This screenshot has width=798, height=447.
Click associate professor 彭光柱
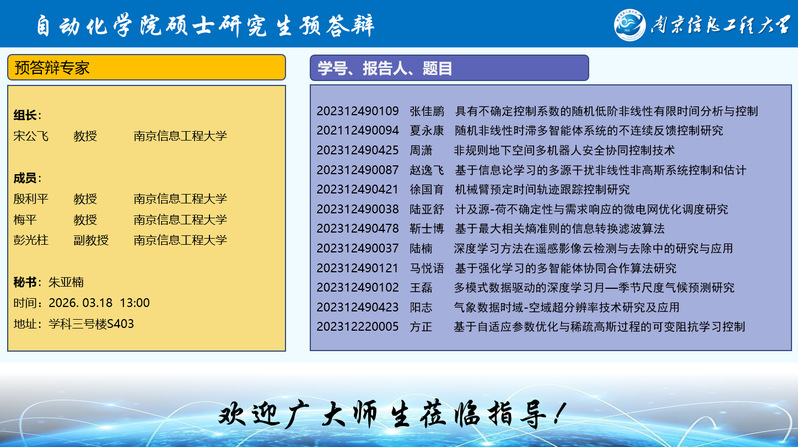click(x=31, y=240)
